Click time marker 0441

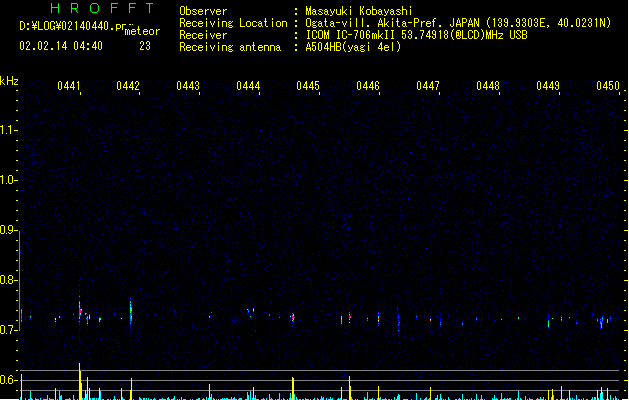click(69, 86)
